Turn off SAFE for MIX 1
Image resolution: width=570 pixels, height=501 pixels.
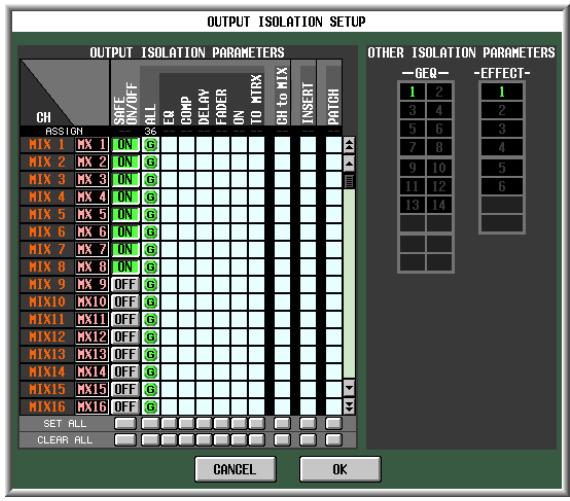(x=125, y=145)
